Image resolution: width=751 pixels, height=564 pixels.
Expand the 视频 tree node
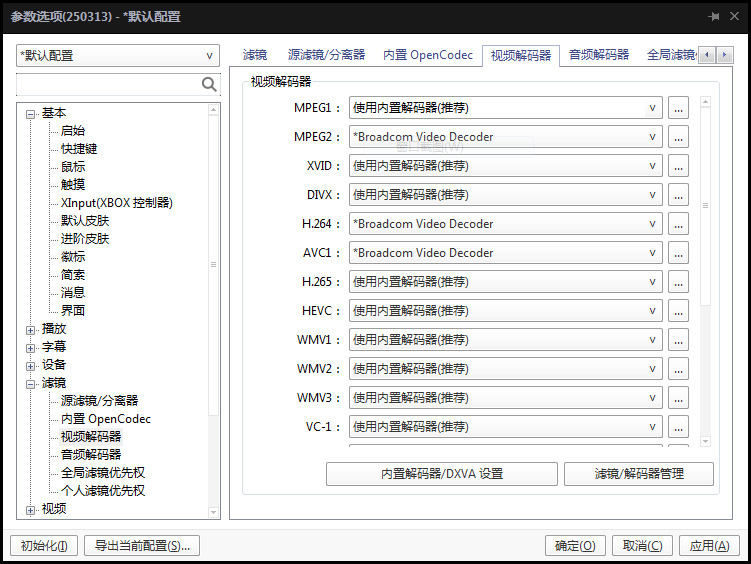[x=31, y=510]
